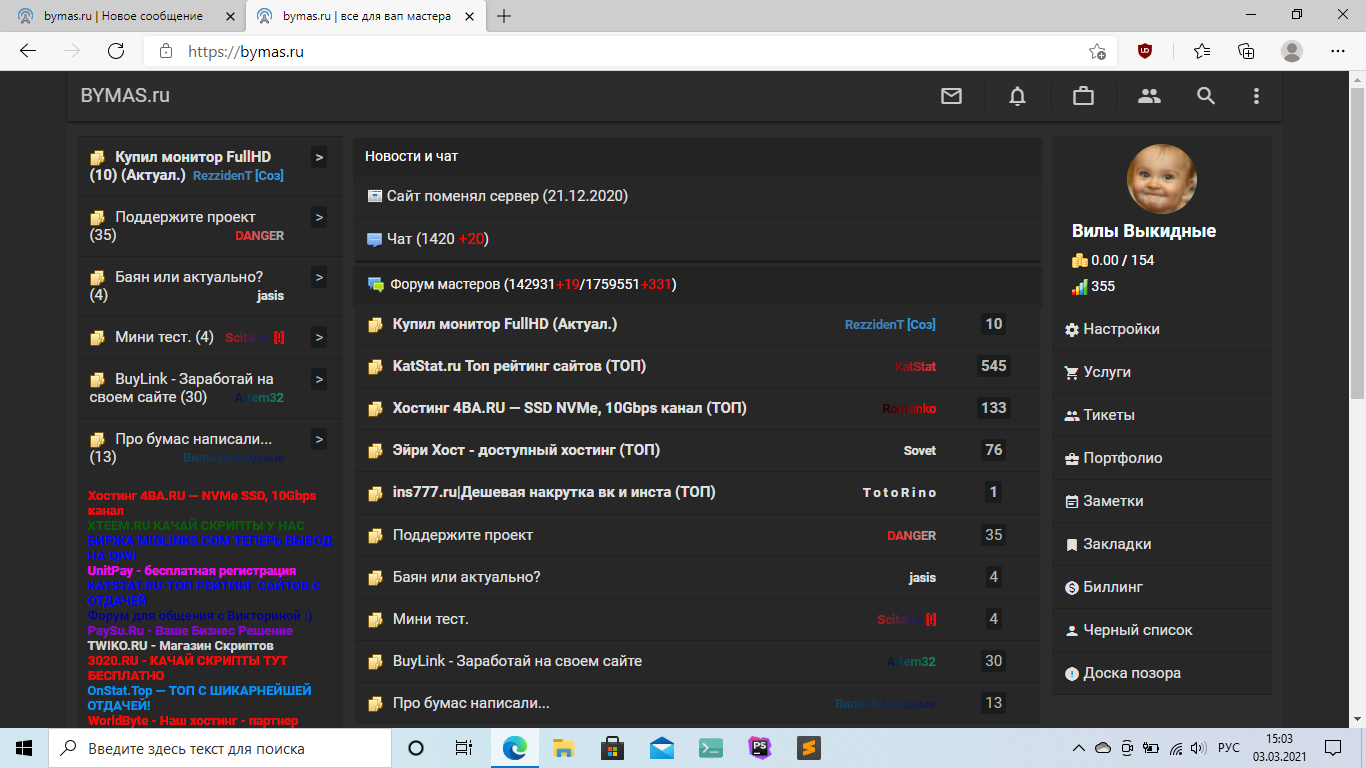Click arrow next to sidebar 'Мини тест.'

(x=319, y=337)
